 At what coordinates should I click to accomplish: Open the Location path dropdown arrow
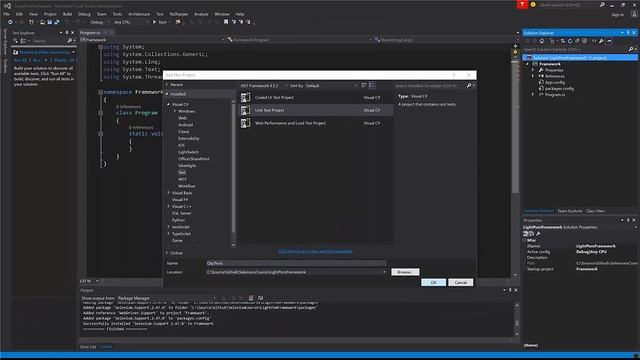pyautogui.click(x=384, y=272)
